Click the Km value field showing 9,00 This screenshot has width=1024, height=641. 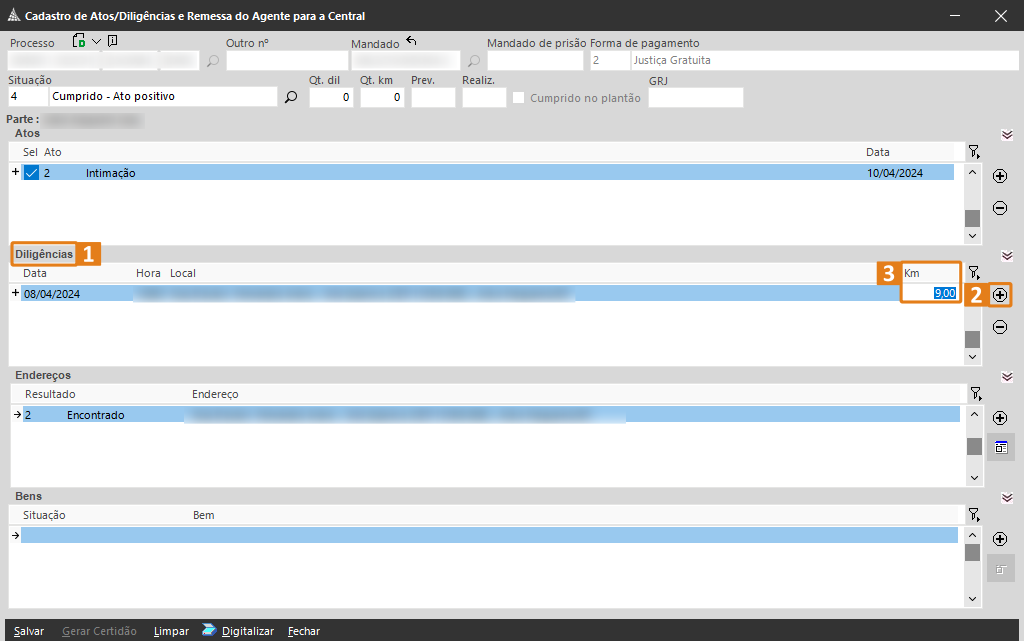coord(930,293)
